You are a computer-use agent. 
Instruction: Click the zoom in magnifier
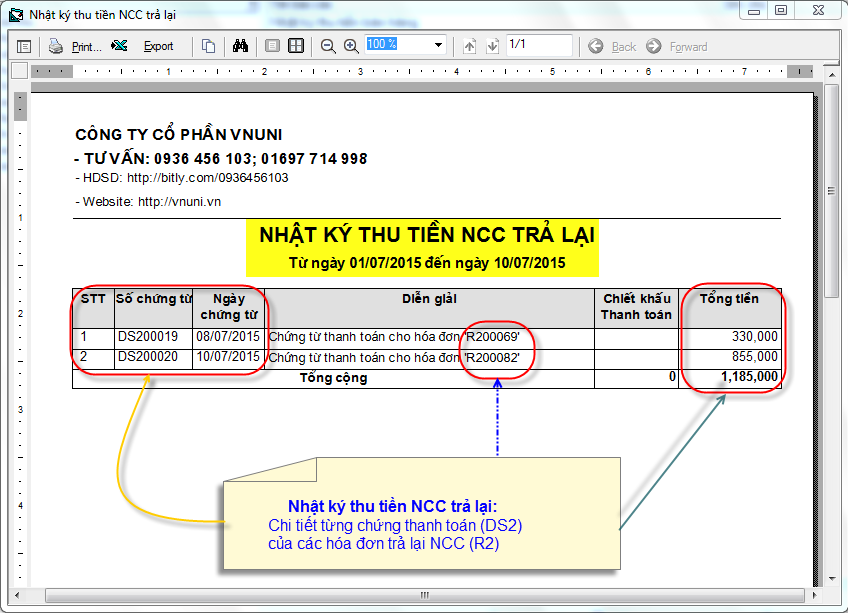tap(351, 46)
